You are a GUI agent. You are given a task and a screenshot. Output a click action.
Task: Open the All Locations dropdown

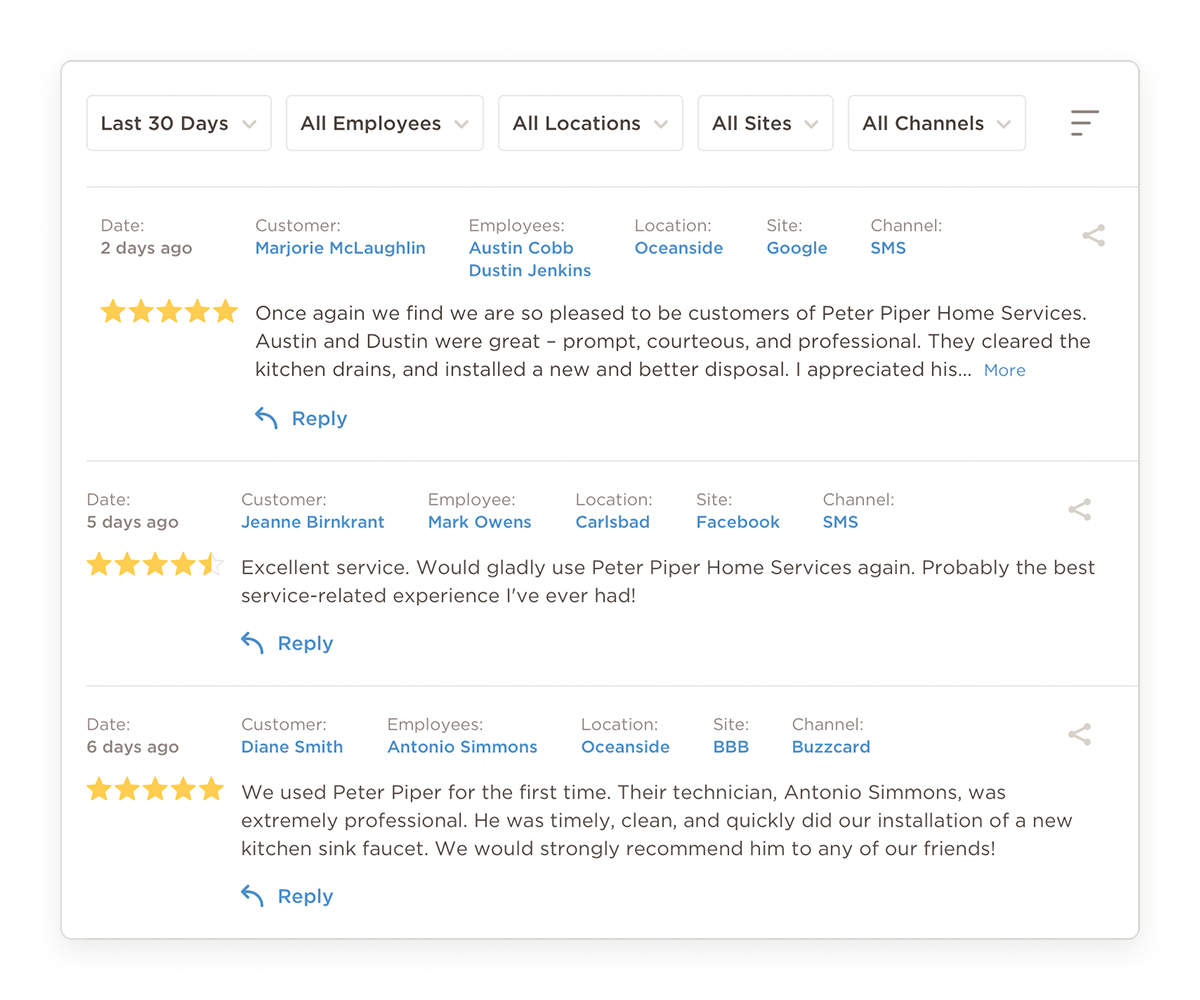[x=590, y=122]
